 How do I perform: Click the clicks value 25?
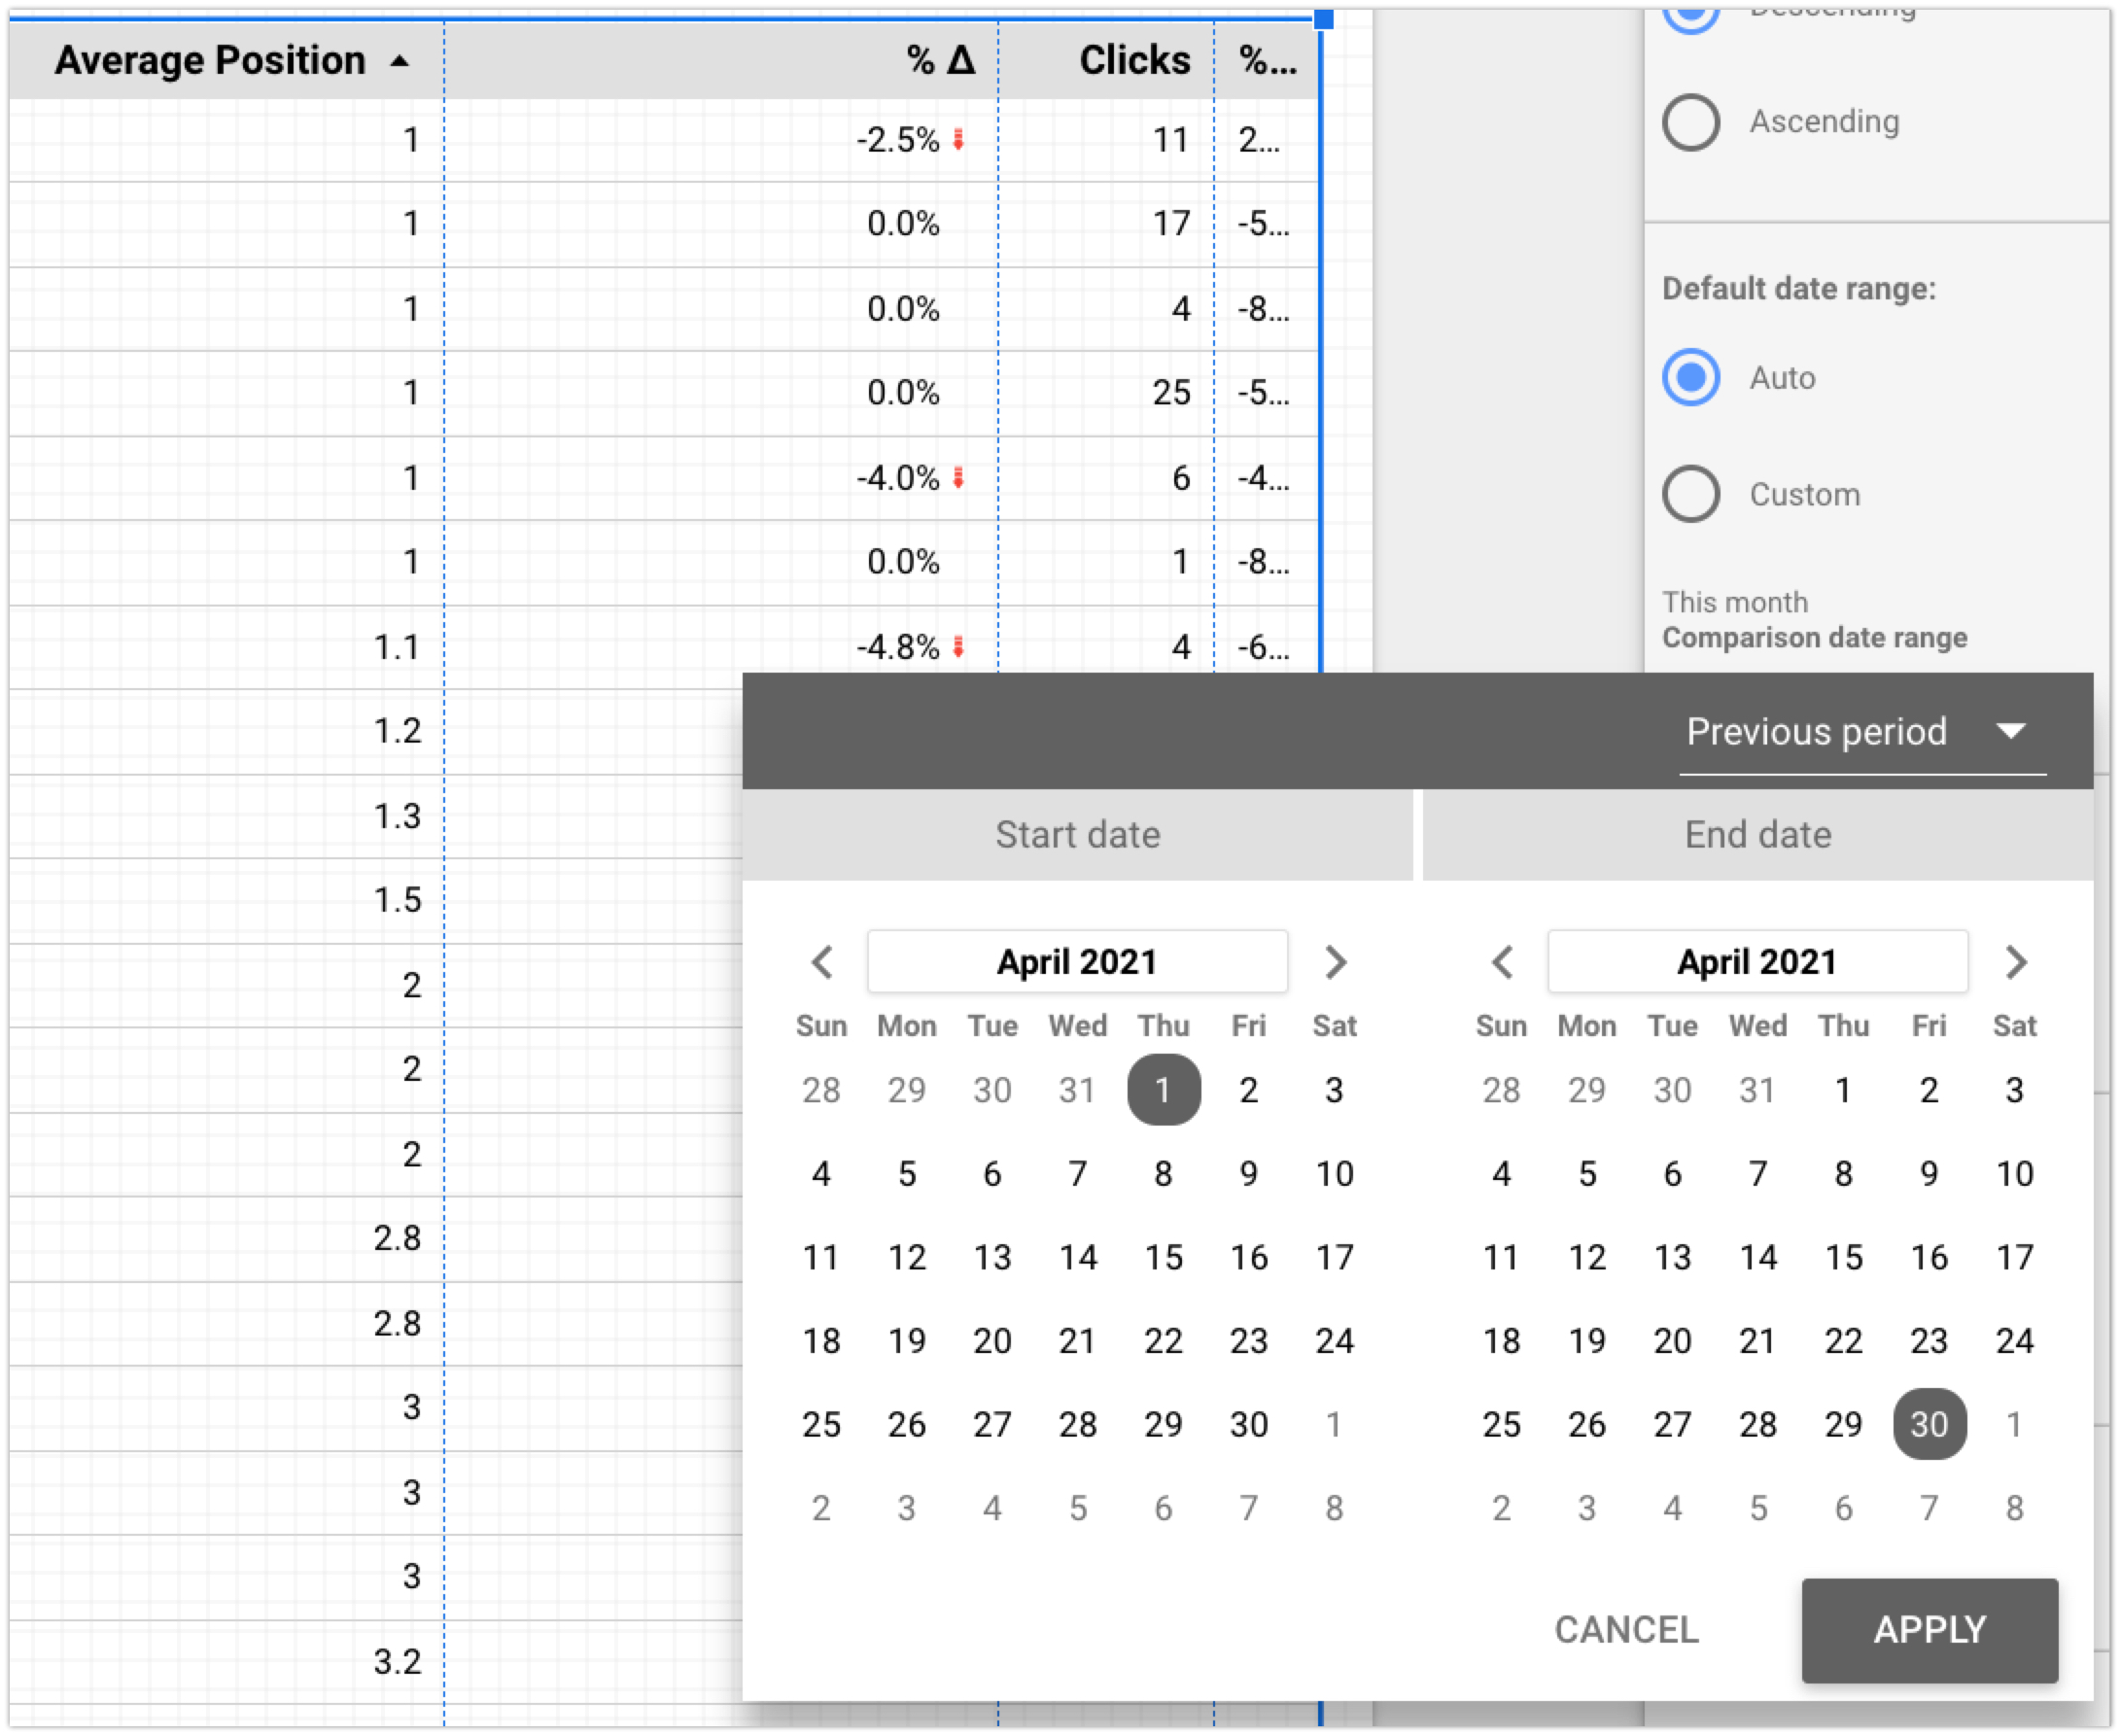click(x=1171, y=393)
